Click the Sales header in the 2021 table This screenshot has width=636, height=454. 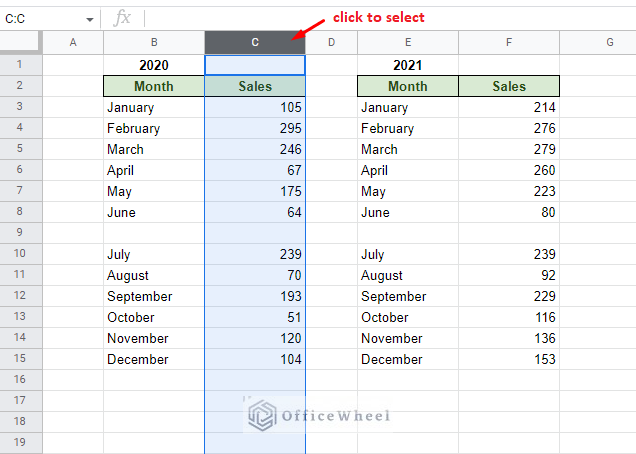pyautogui.click(x=509, y=86)
